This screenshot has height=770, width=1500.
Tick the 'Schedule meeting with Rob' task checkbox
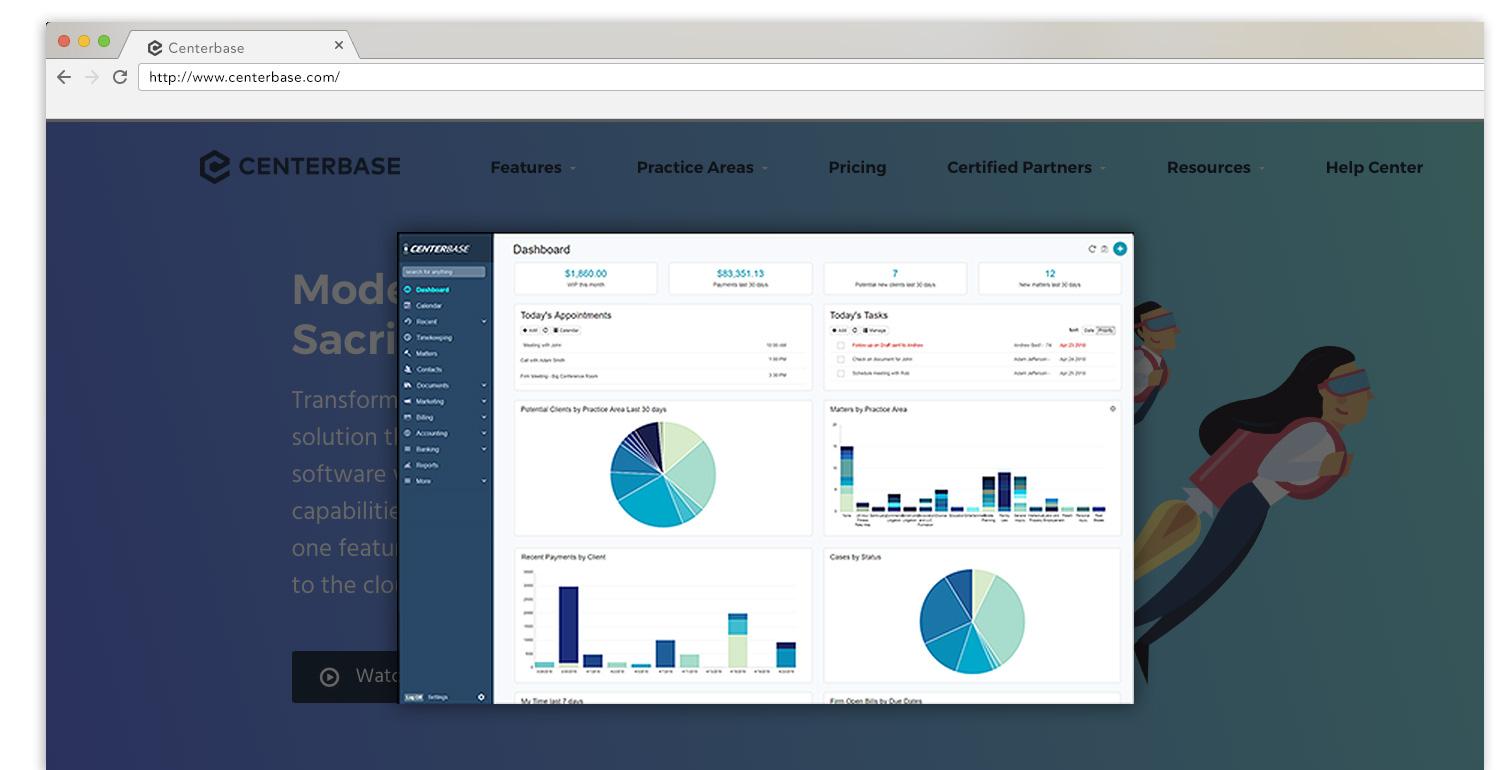[841, 373]
